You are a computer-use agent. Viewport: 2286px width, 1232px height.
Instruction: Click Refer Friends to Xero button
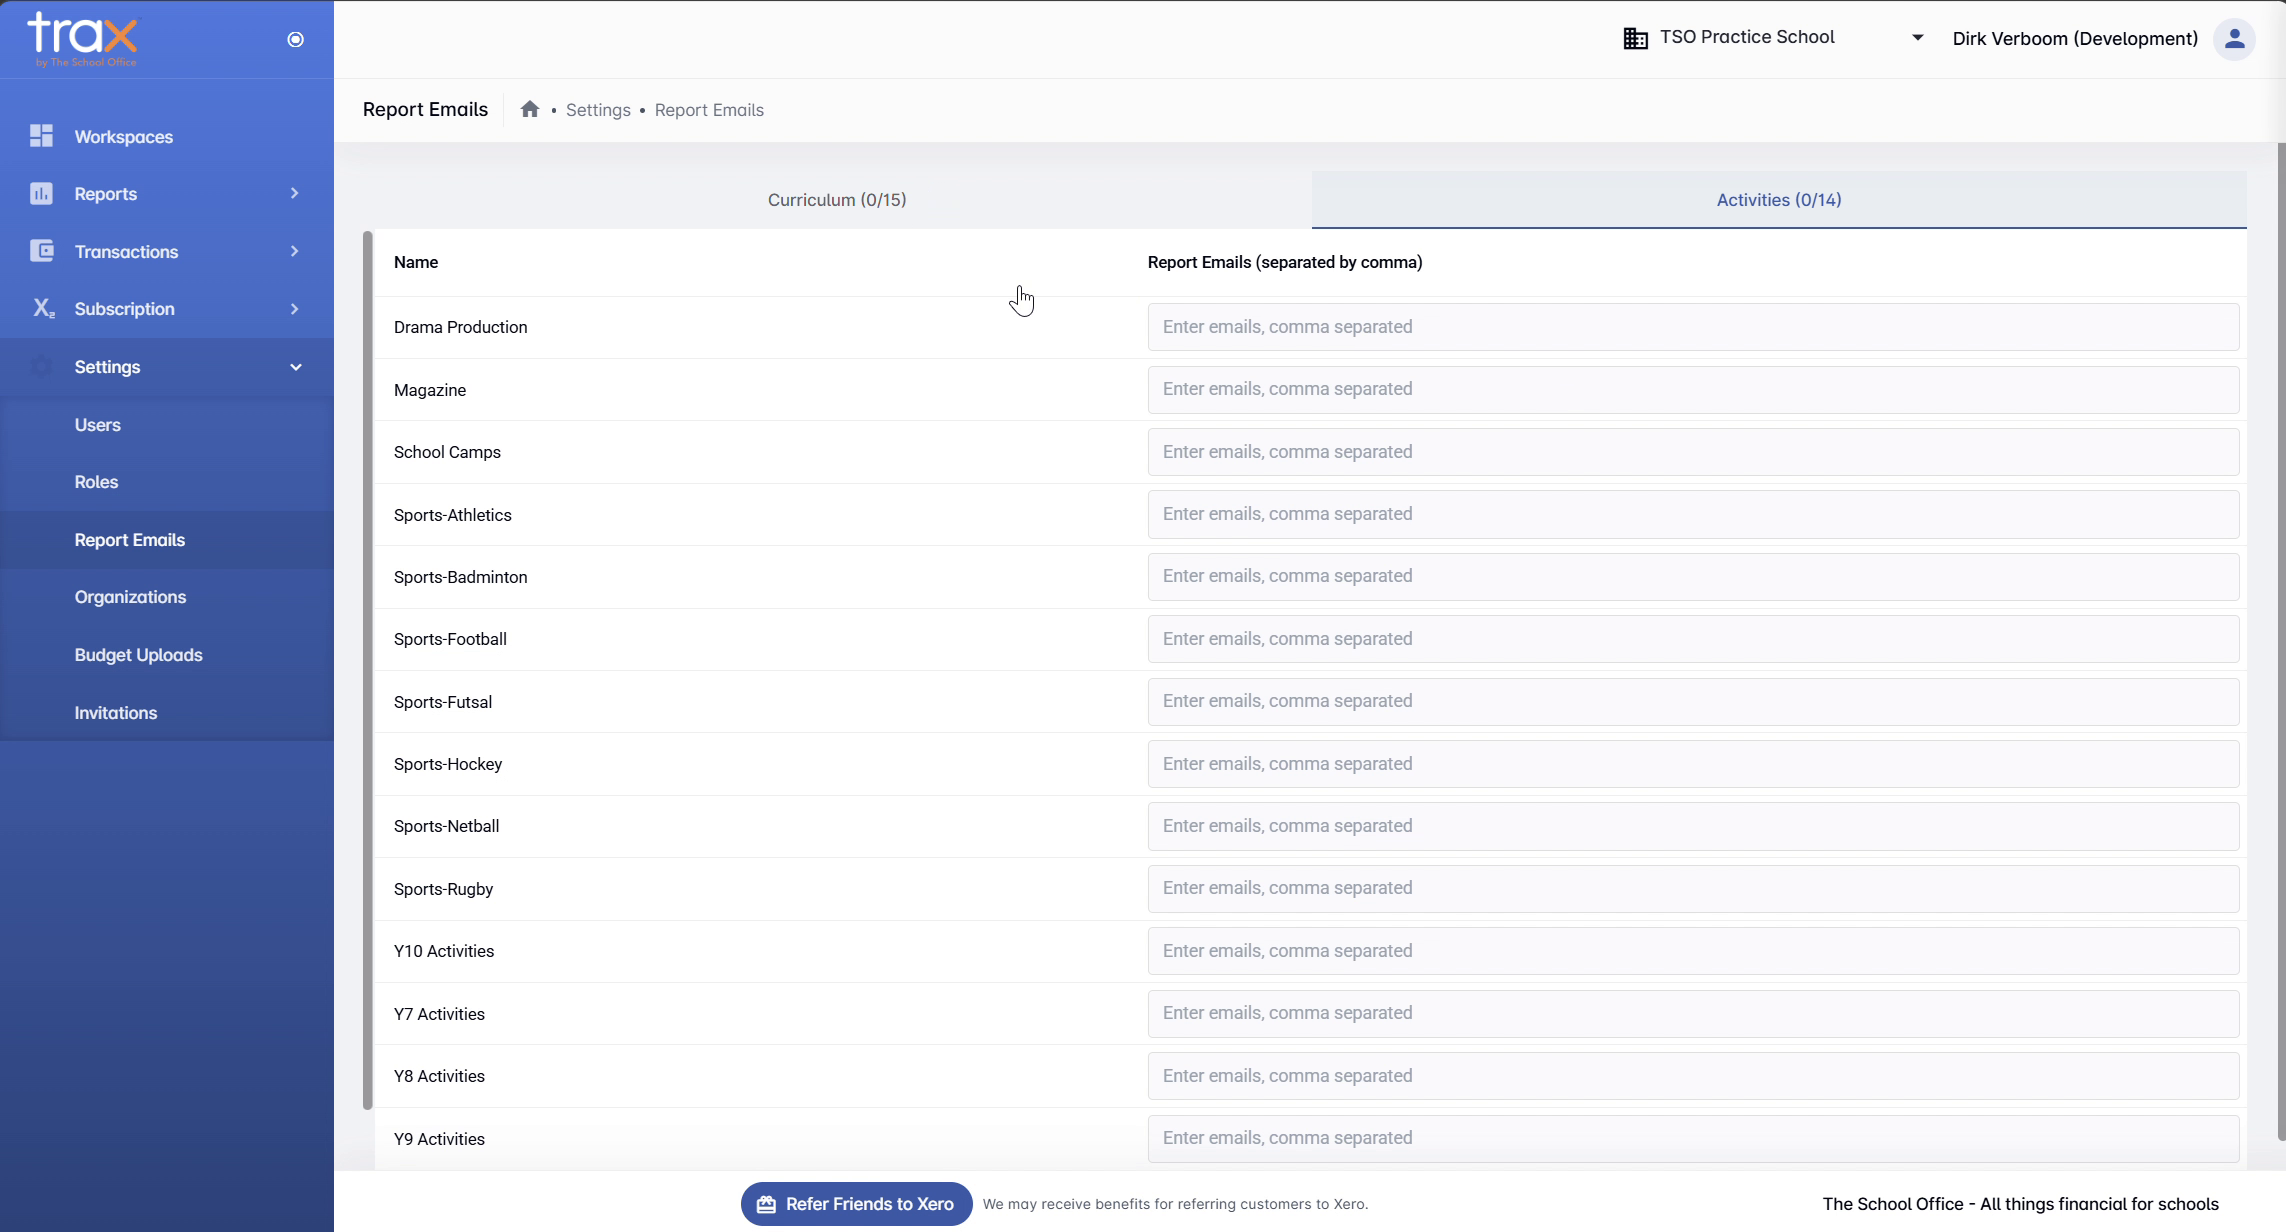point(856,1204)
